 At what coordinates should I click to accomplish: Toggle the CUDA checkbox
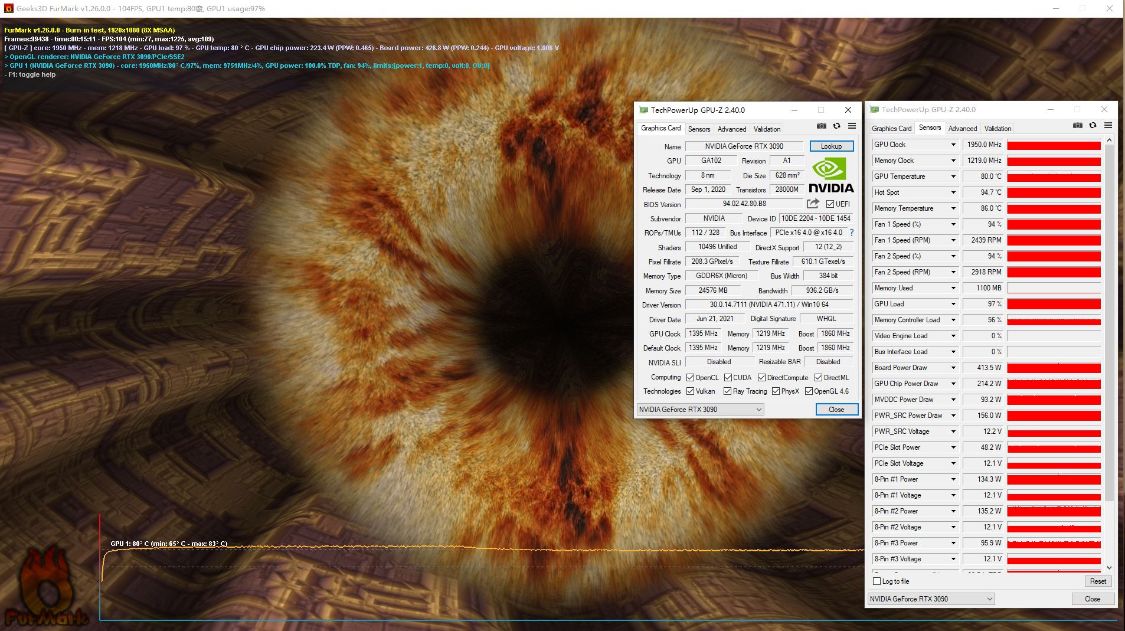(x=728, y=377)
